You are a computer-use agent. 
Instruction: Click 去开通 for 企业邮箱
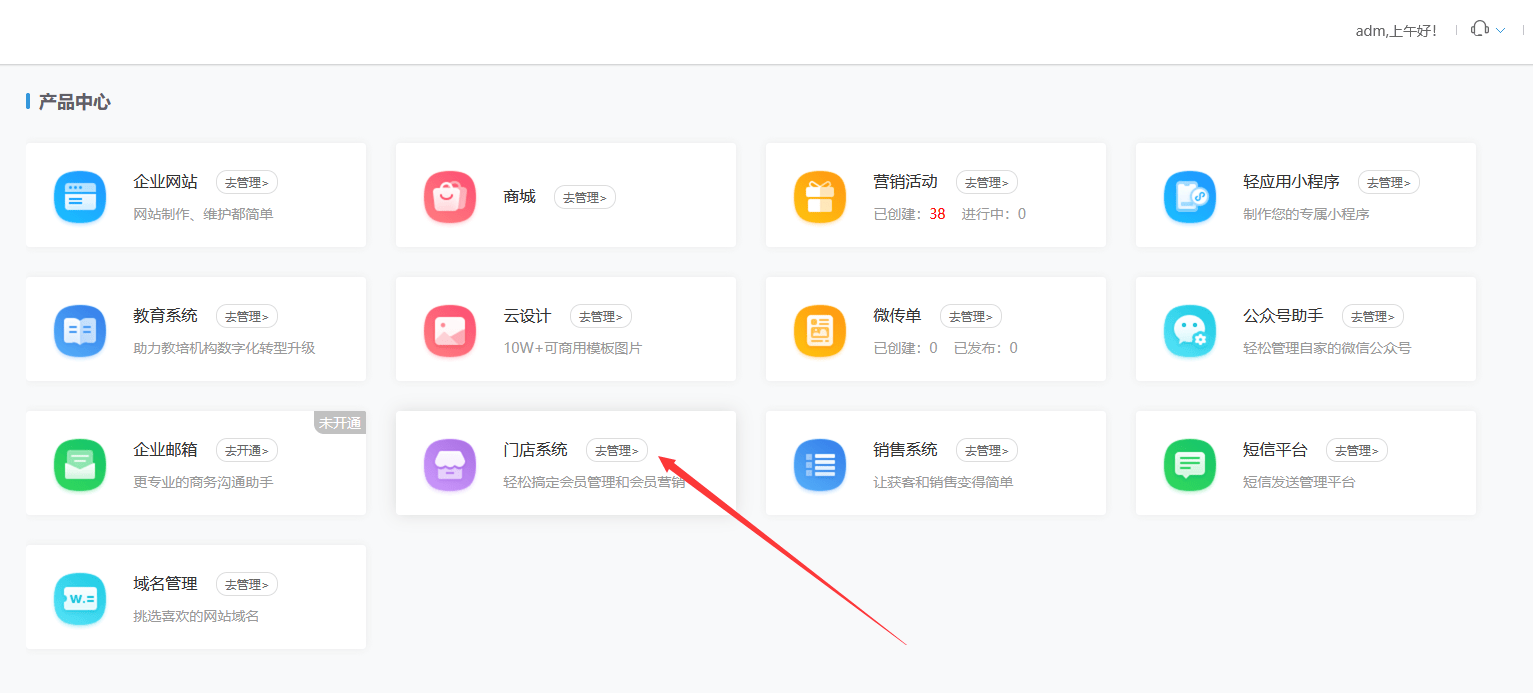(x=246, y=450)
